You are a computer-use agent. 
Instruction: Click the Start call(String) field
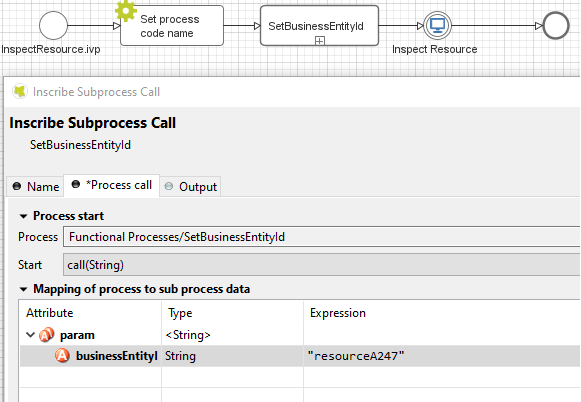pos(321,265)
